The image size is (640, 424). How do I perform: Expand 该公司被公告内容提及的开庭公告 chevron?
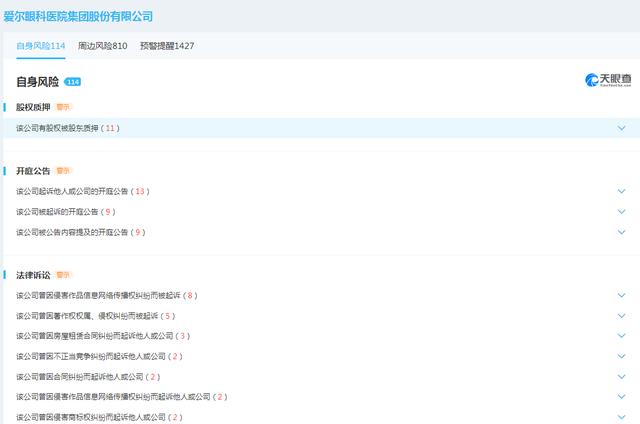coord(621,232)
